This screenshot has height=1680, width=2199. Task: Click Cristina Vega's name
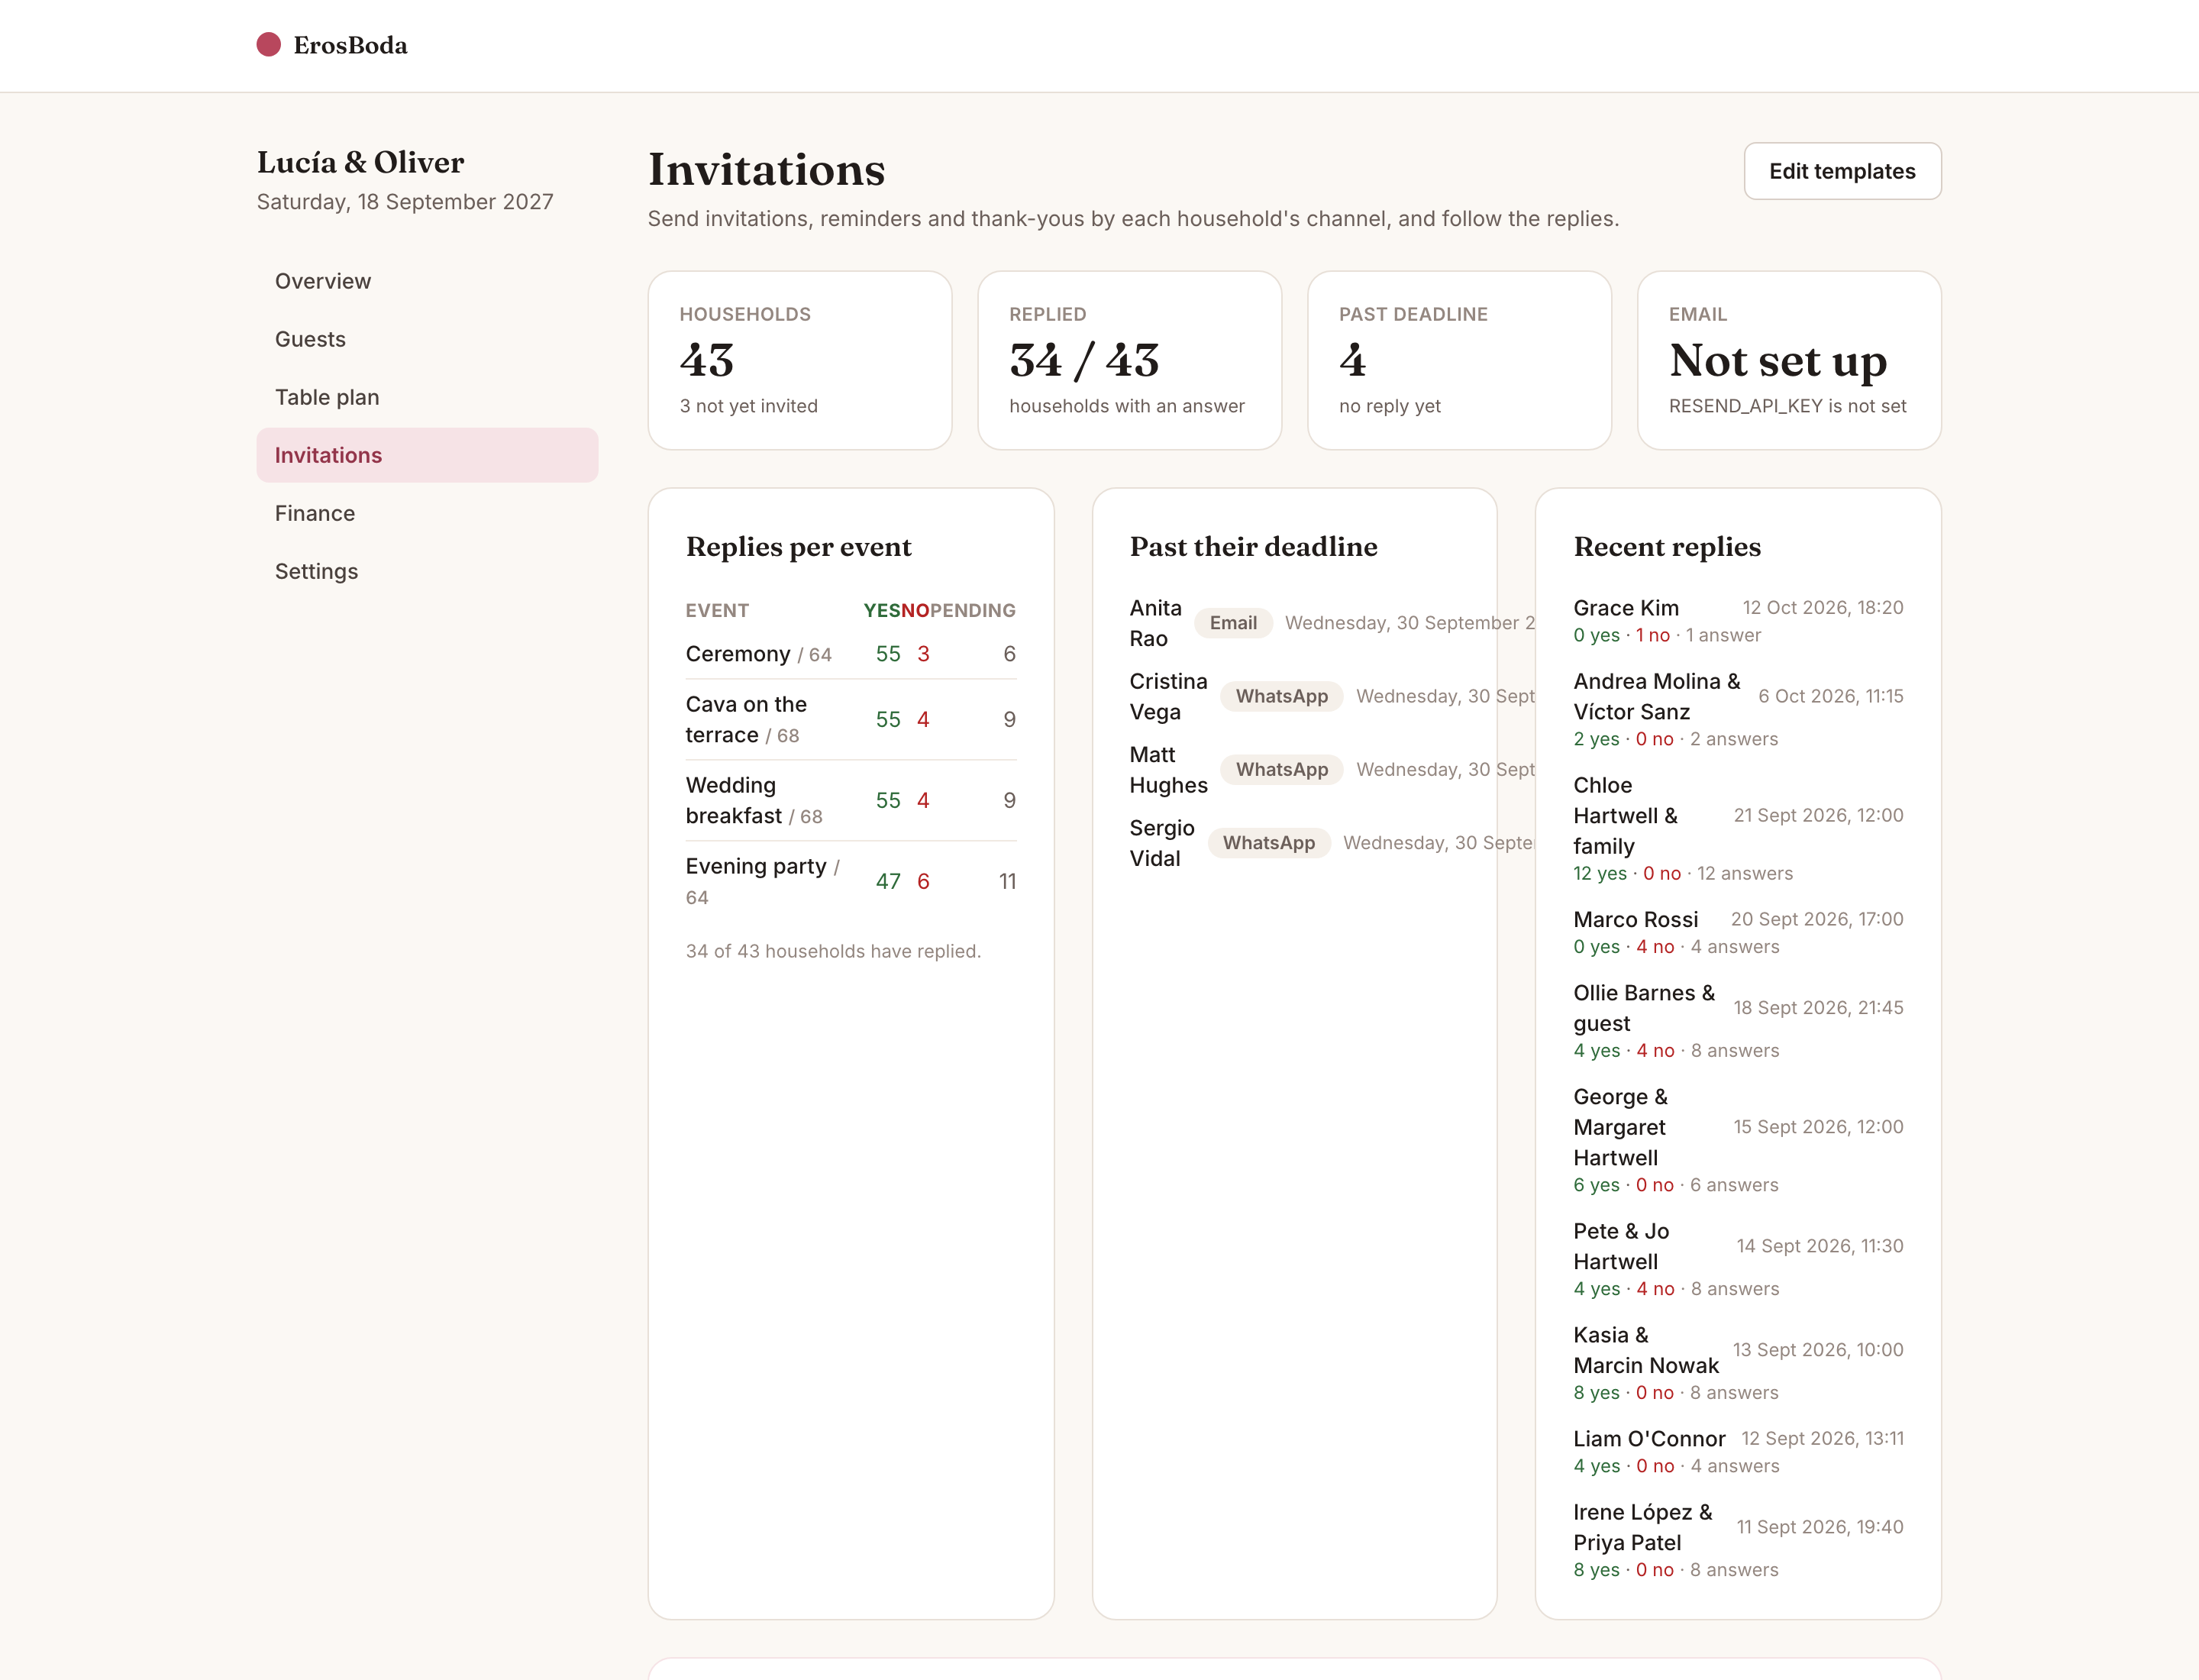[x=1169, y=696]
